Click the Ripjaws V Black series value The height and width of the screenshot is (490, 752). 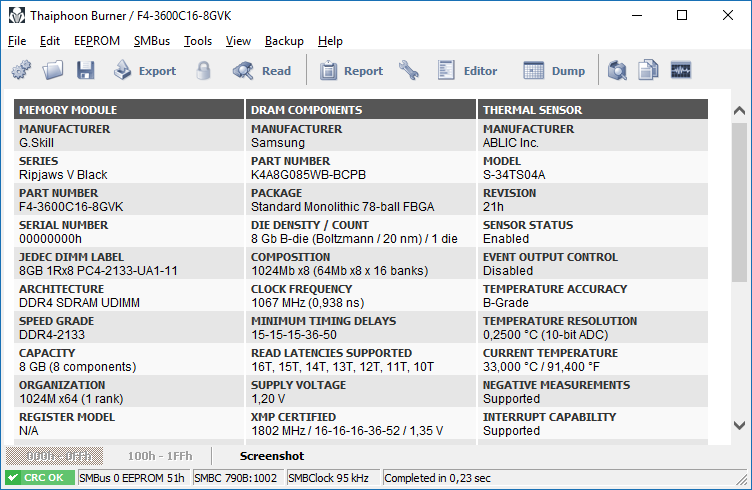coord(63,175)
